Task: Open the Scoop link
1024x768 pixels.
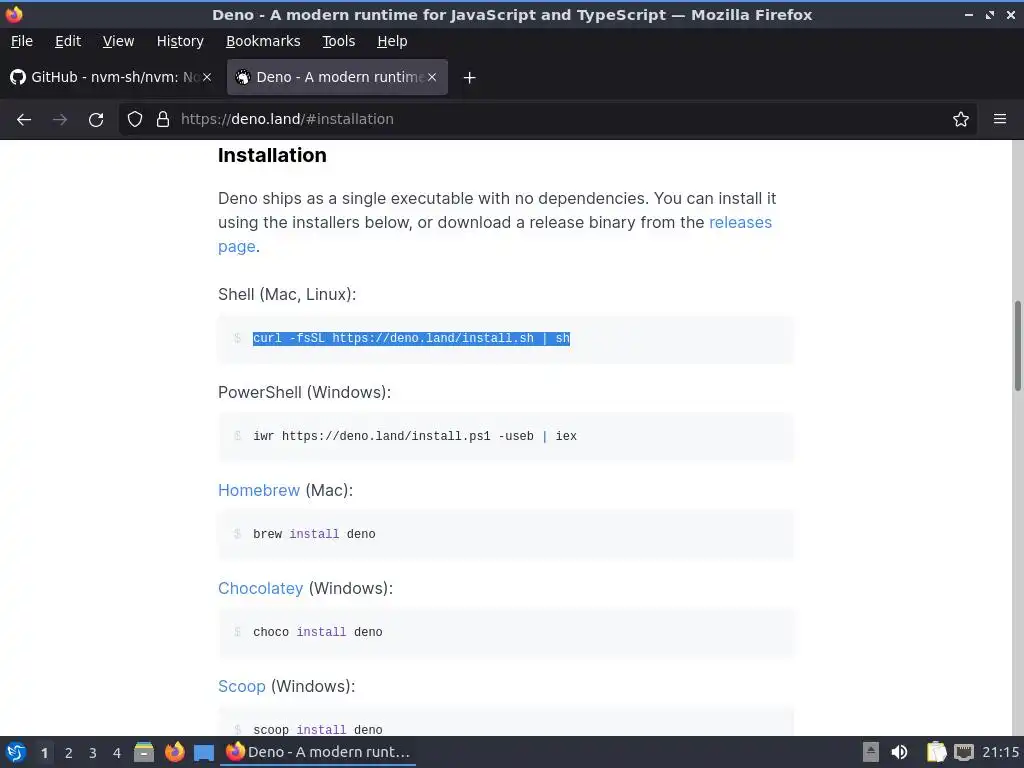Action: (242, 686)
